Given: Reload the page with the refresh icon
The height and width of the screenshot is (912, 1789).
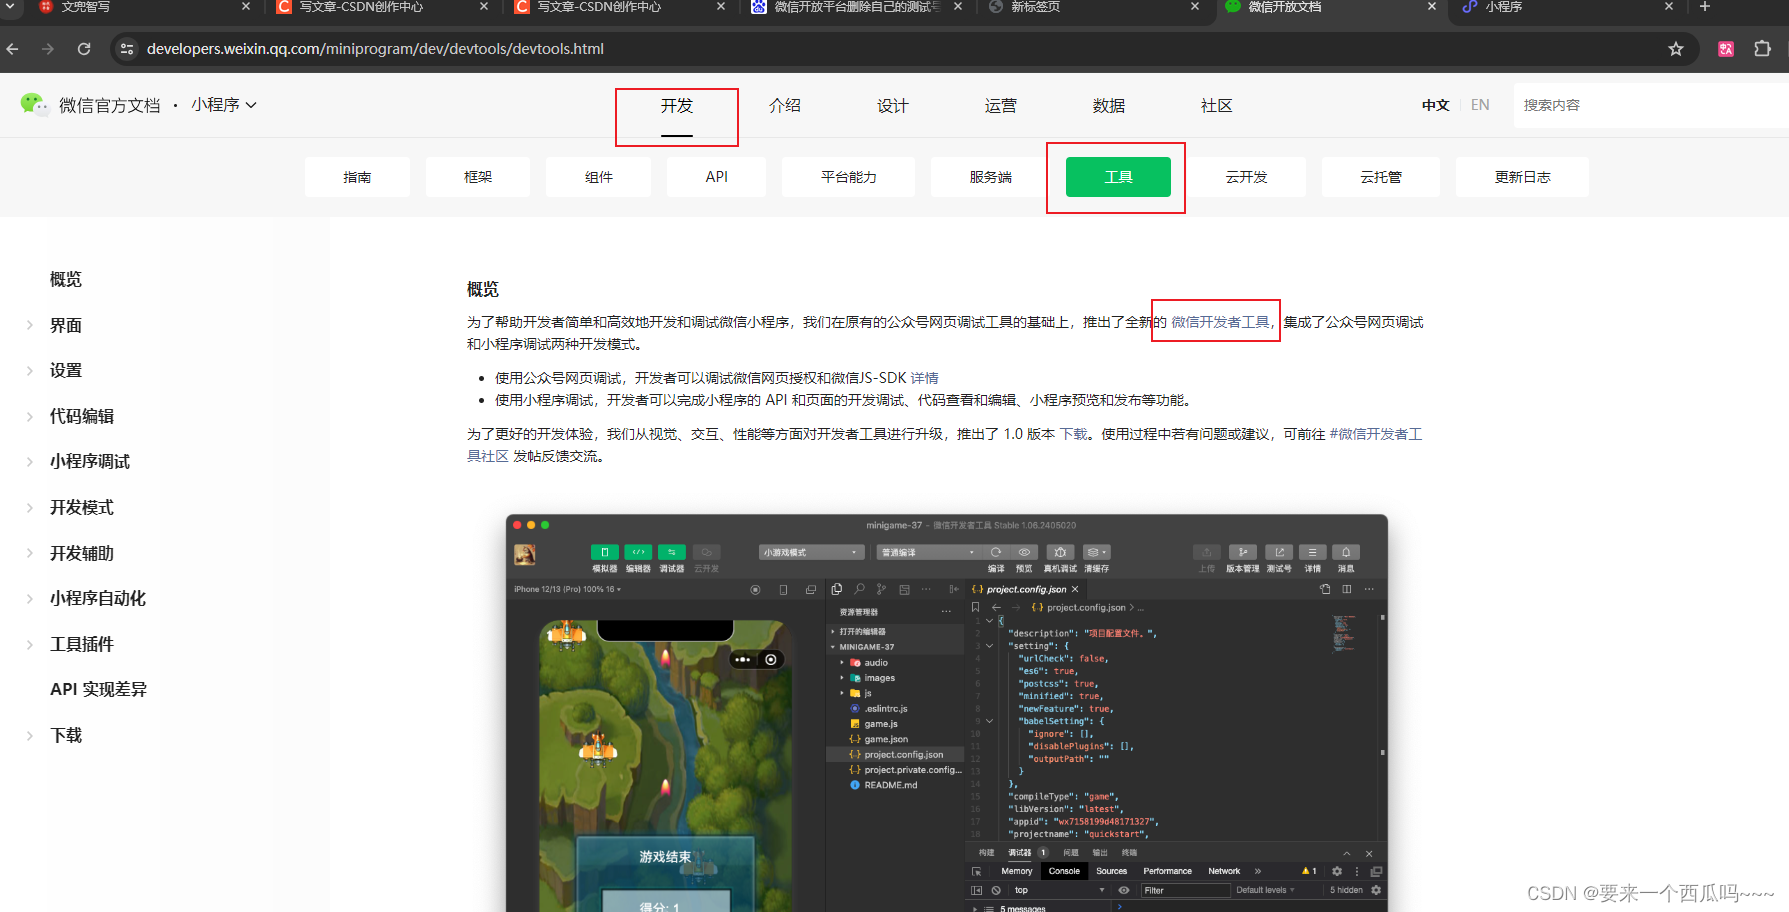Looking at the screenshot, I should click(84, 49).
